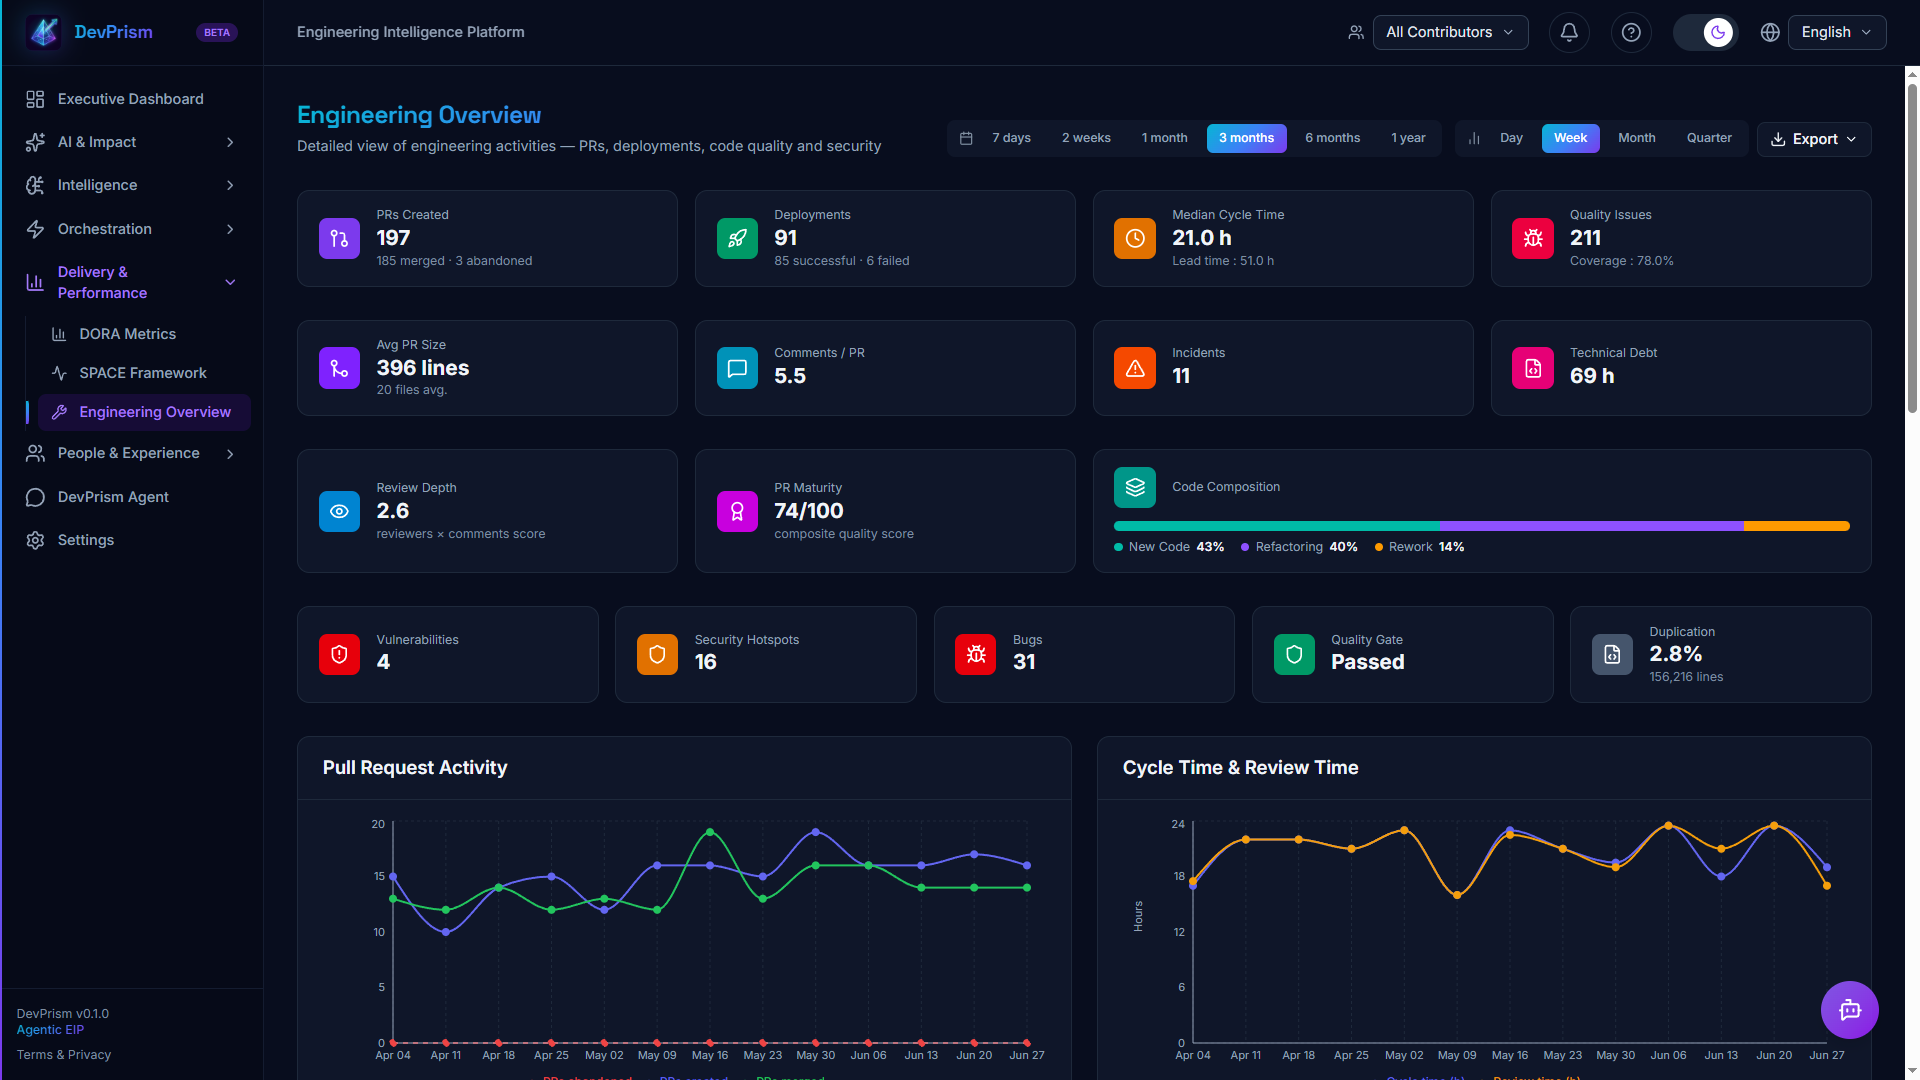Select the 6 months range
This screenshot has height=1080, width=1920.
pyautogui.click(x=1332, y=138)
